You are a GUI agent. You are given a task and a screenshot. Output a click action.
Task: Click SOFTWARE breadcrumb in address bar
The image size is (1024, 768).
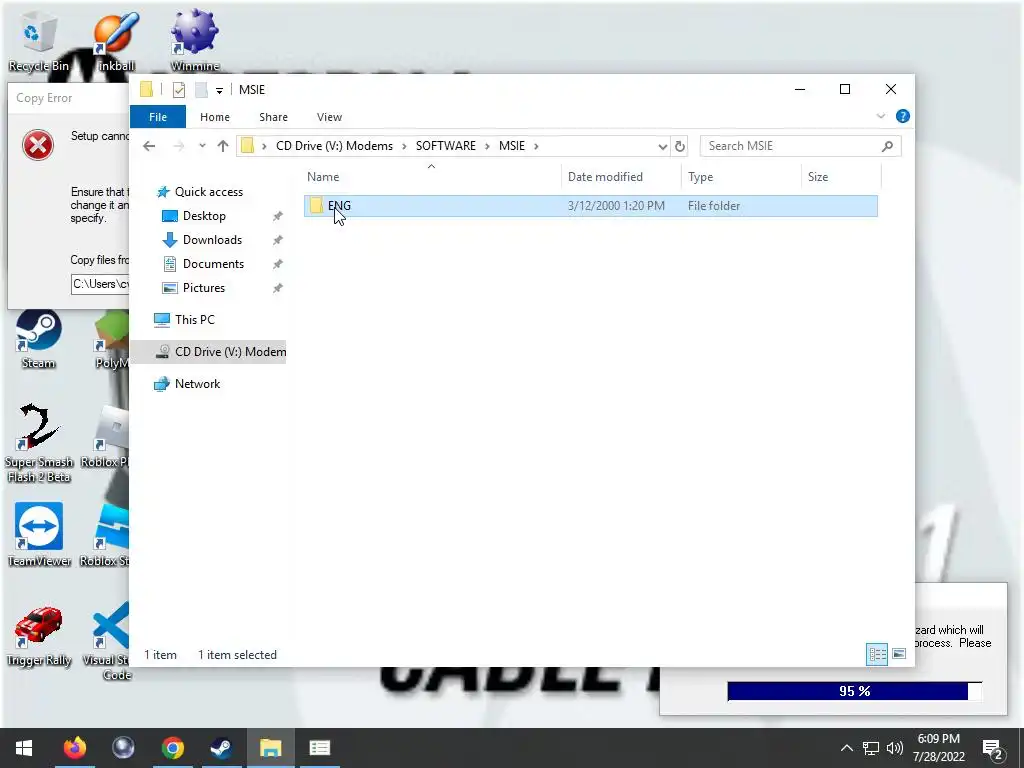pyautogui.click(x=446, y=146)
